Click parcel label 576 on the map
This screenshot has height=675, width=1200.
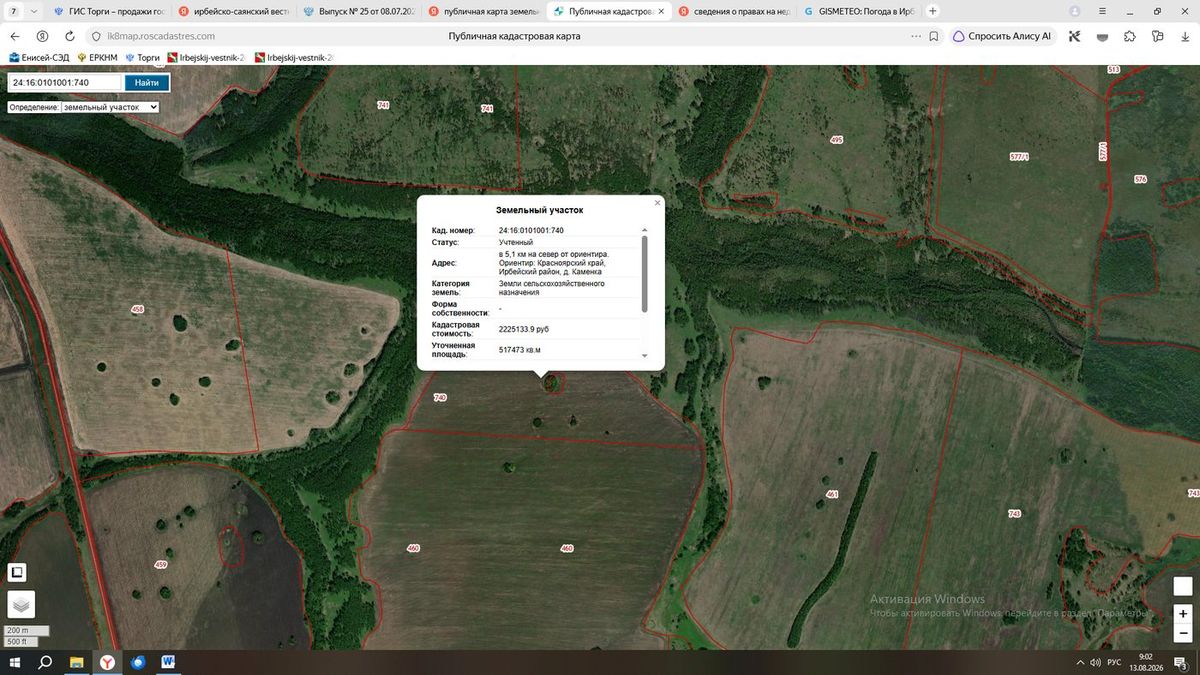[x=1141, y=179]
